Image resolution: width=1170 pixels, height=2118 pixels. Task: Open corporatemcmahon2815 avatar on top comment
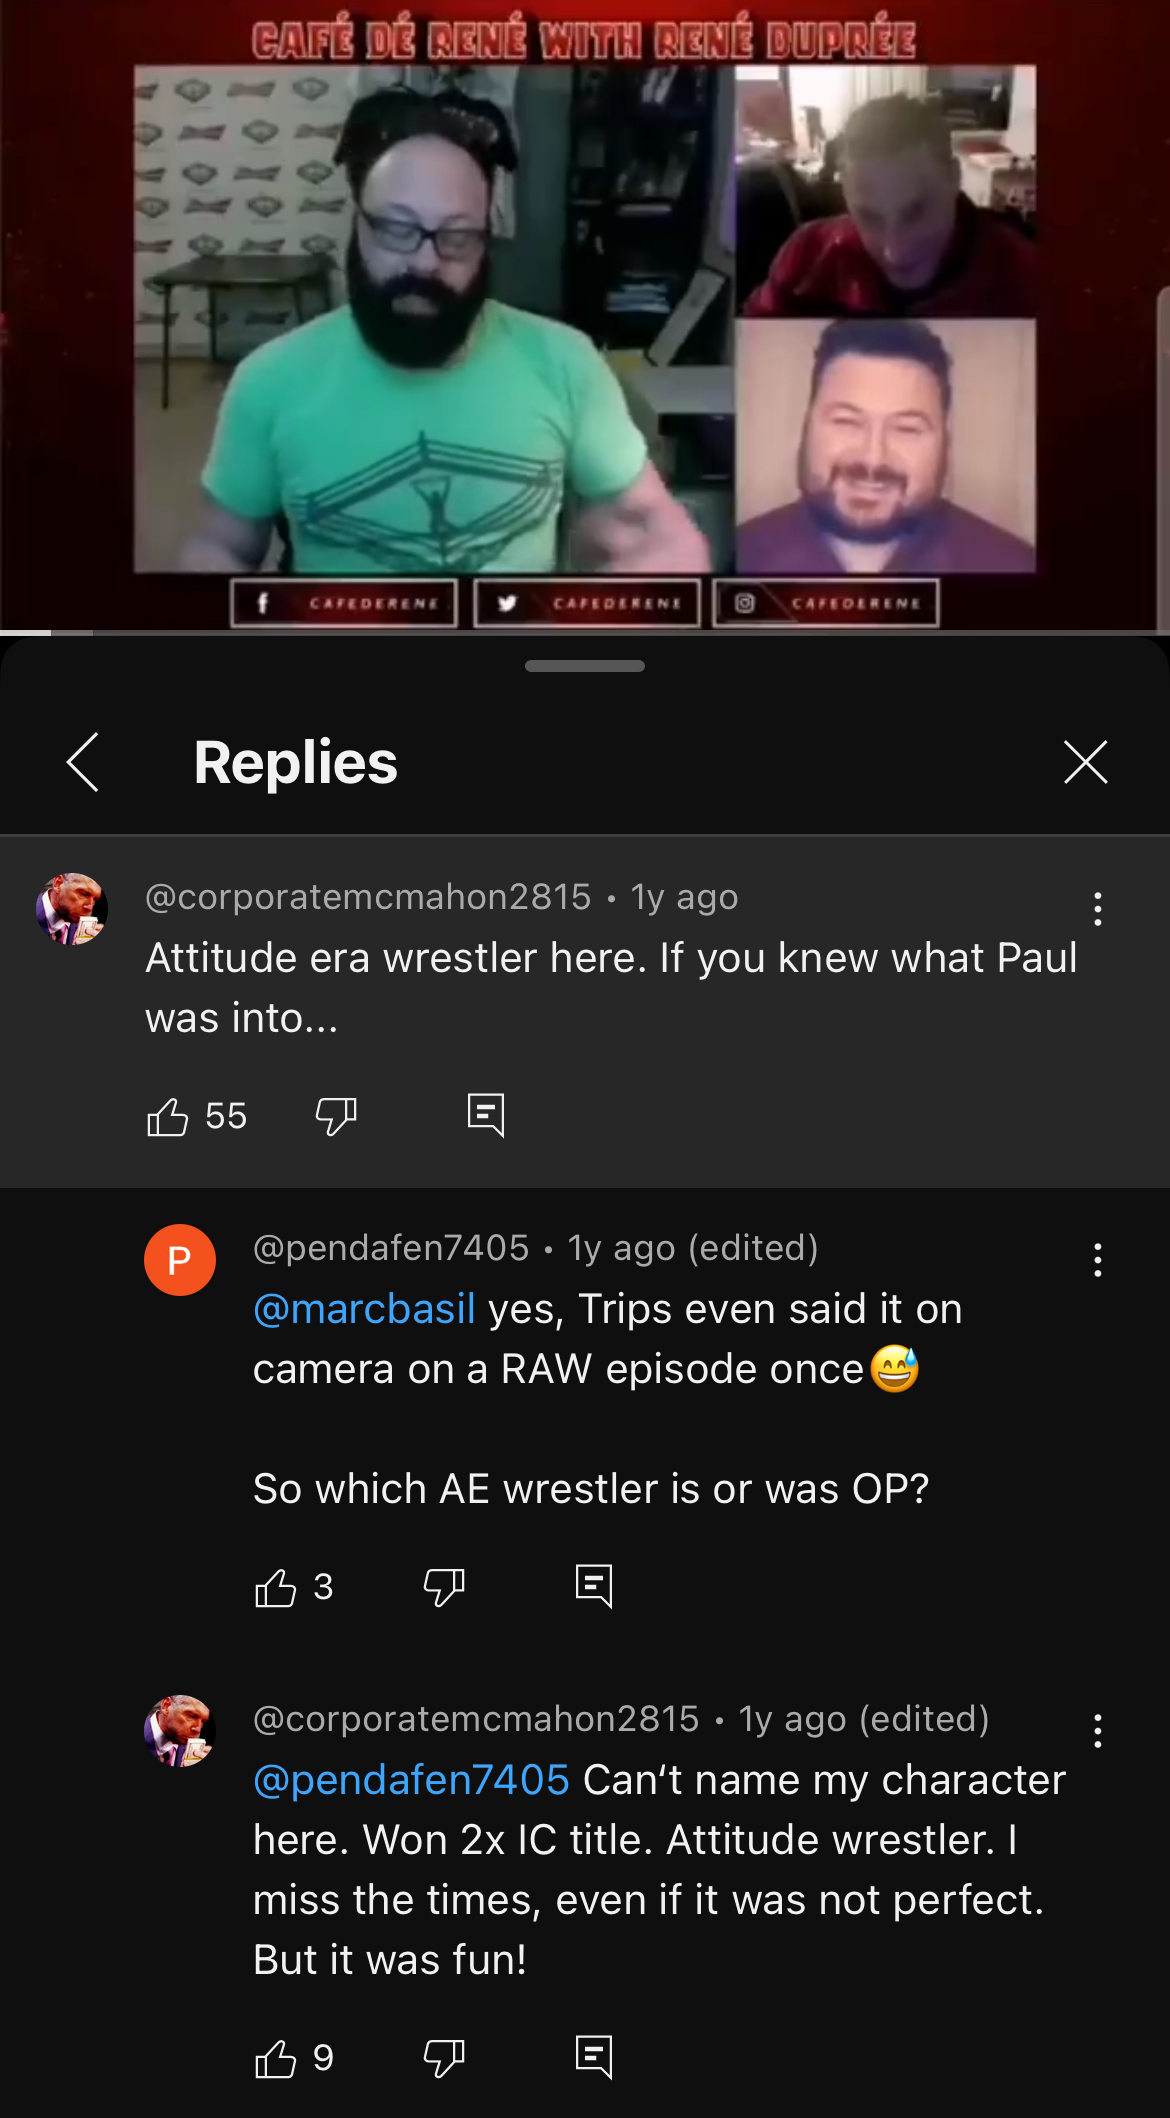(x=72, y=909)
